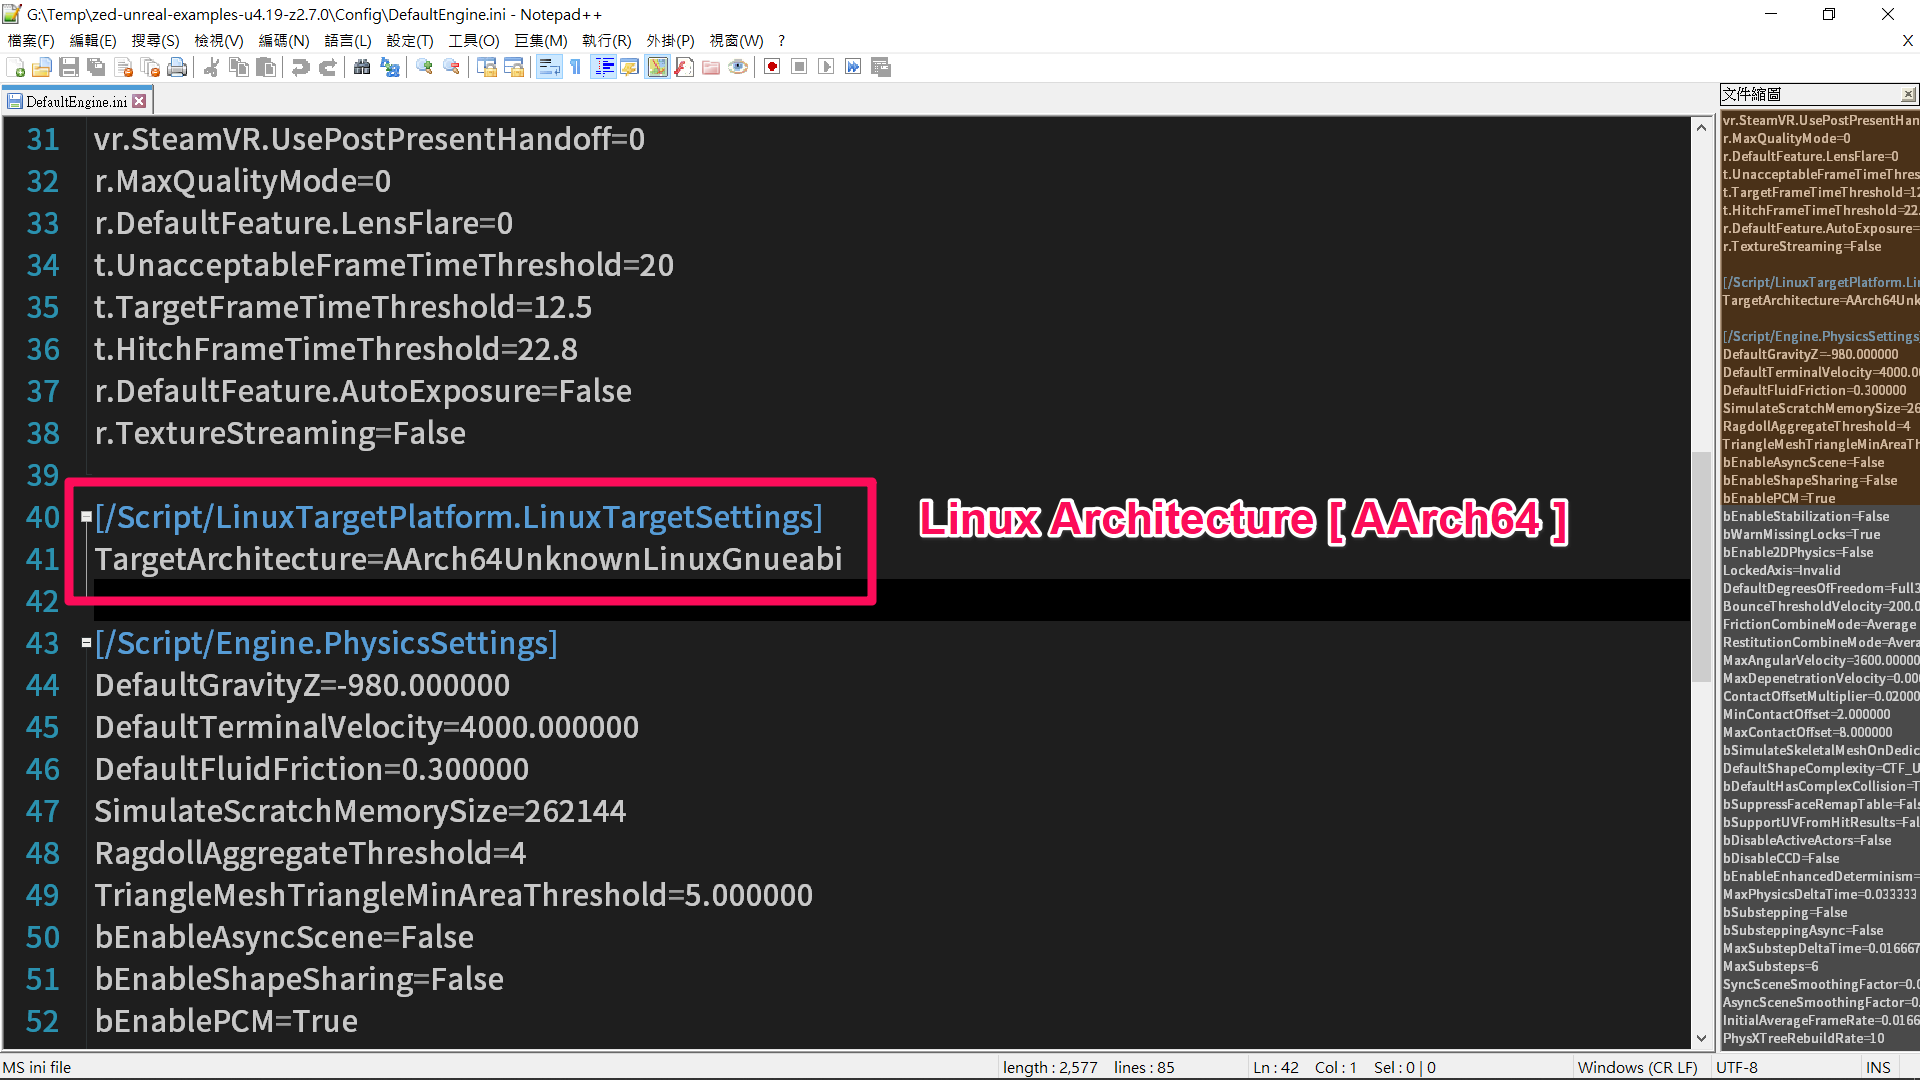Start recording a macro
The image size is (1920, 1080).
click(771, 67)
